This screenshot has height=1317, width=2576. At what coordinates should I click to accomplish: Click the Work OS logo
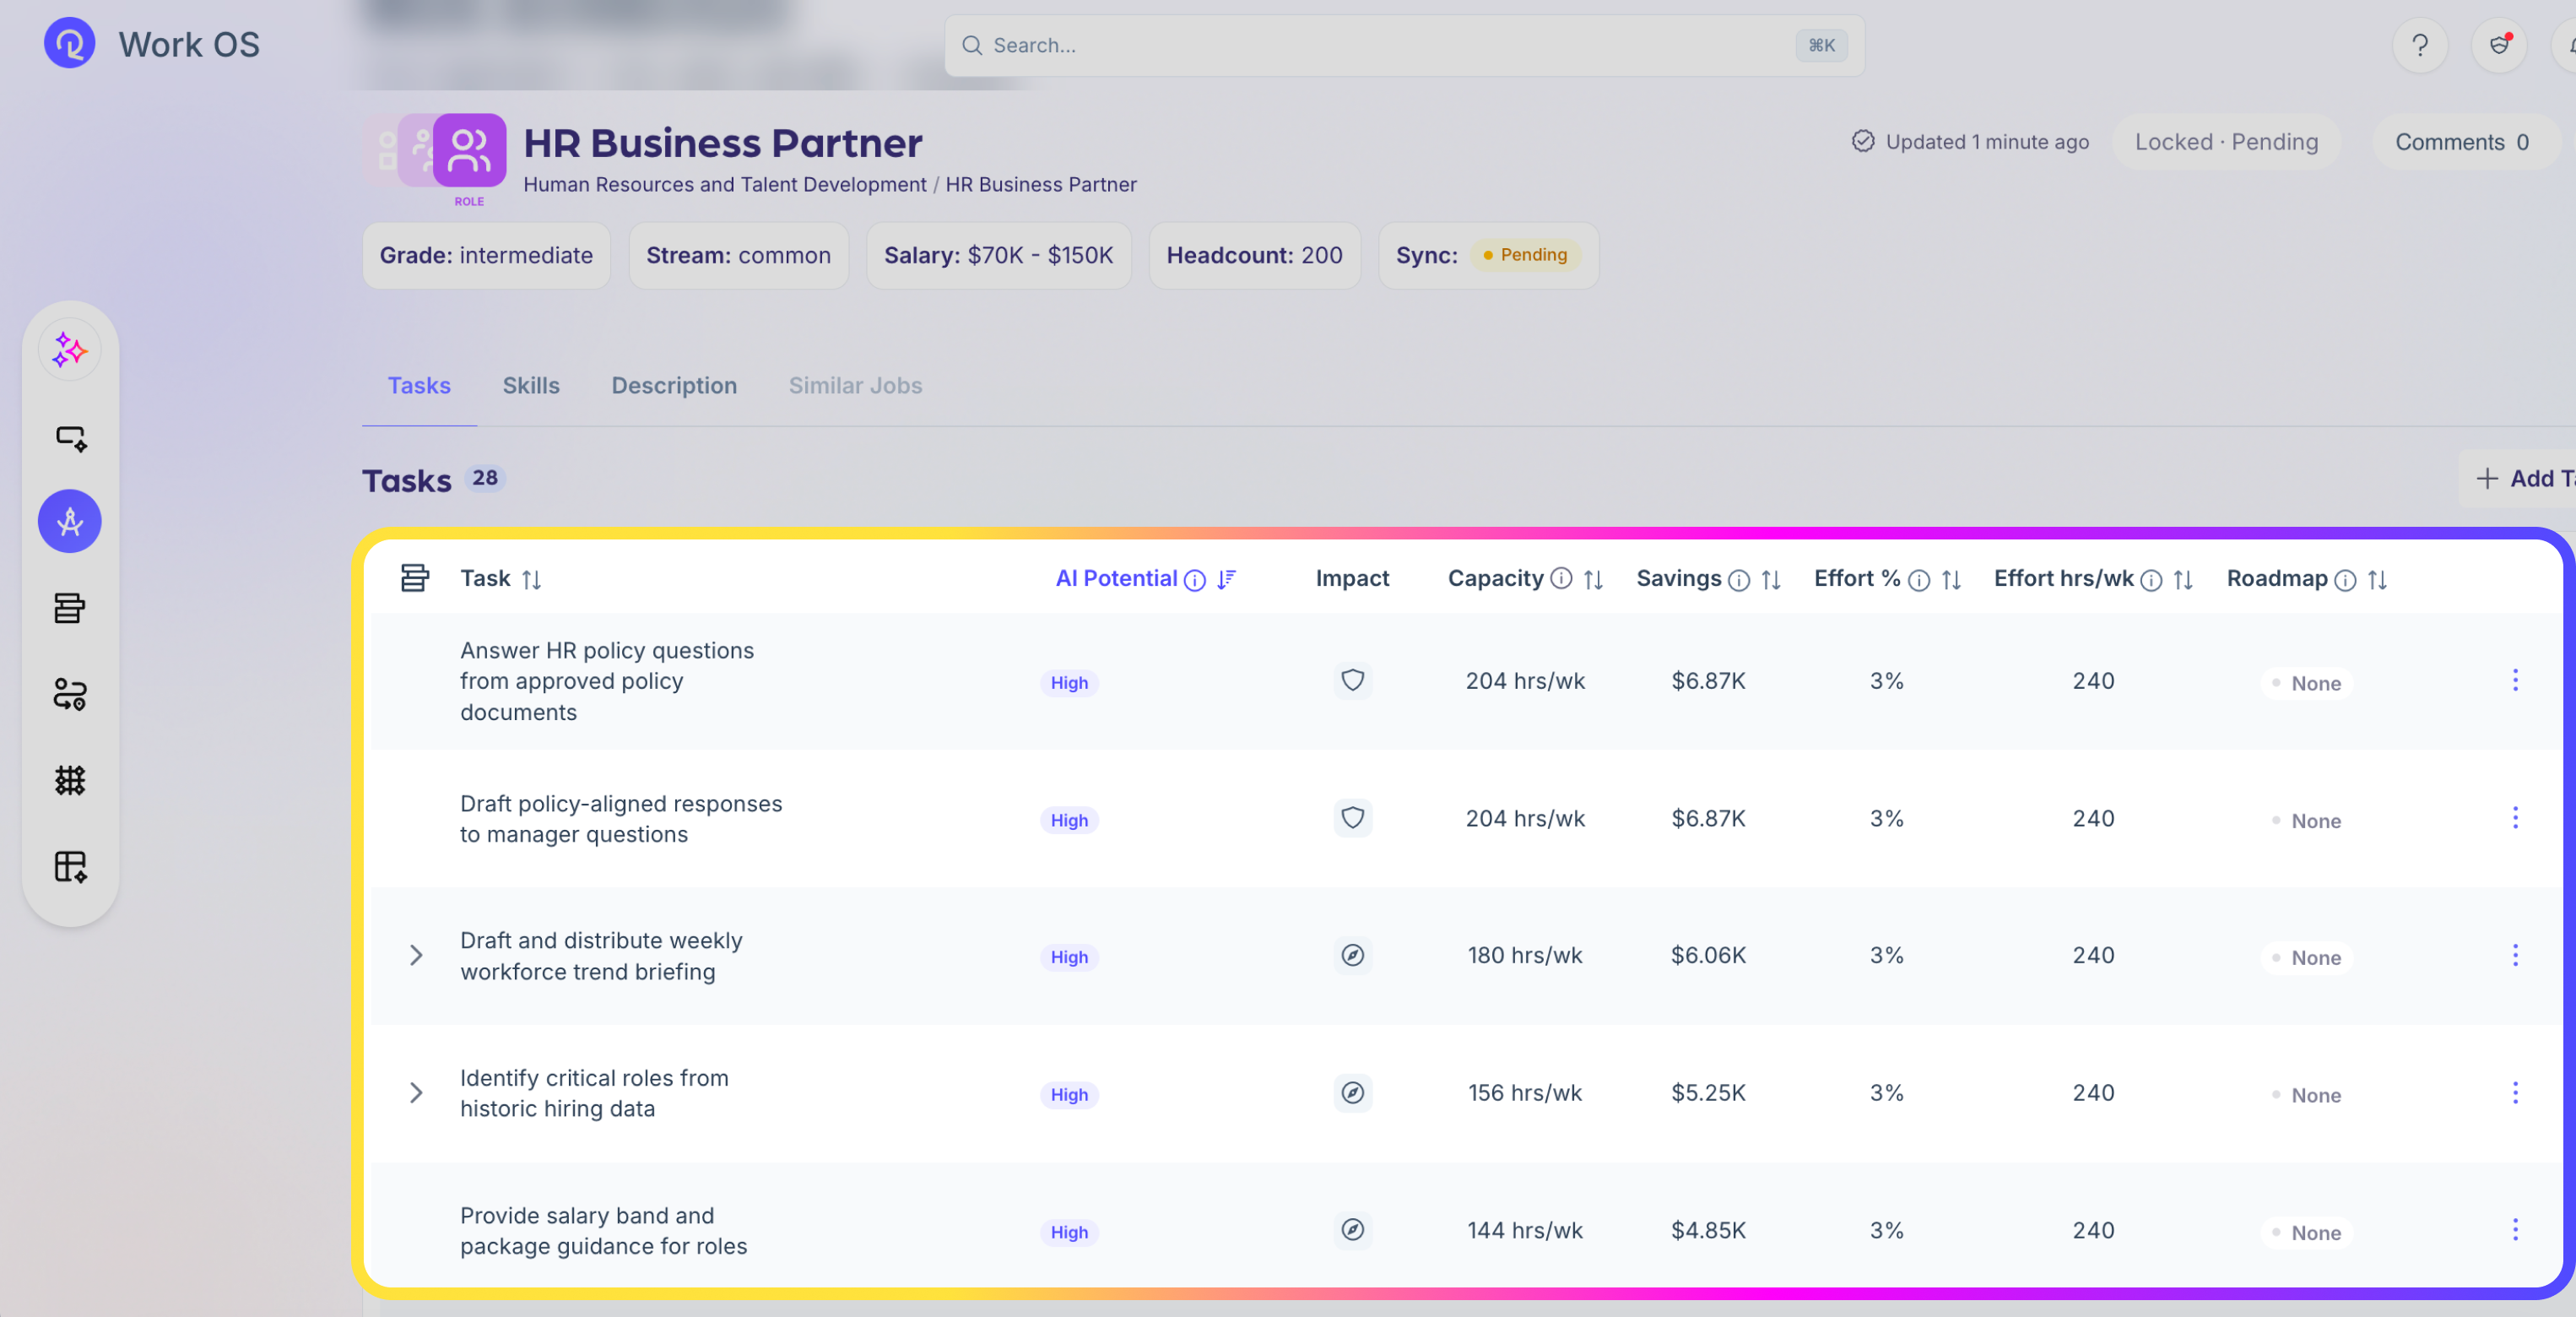point(69,44)
